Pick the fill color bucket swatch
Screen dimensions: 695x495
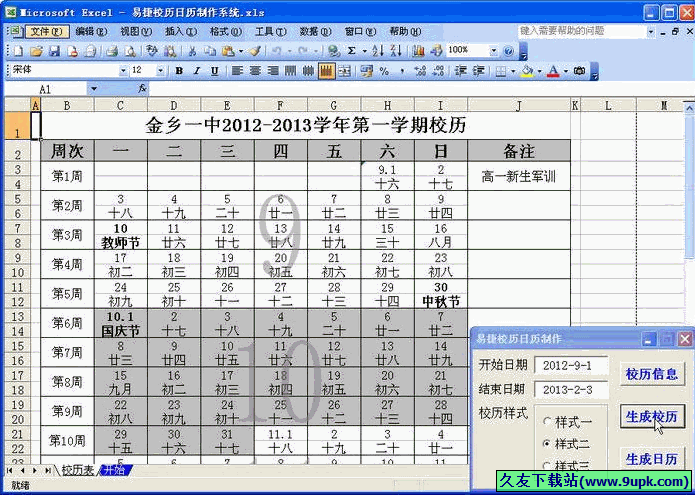(527, 71)
